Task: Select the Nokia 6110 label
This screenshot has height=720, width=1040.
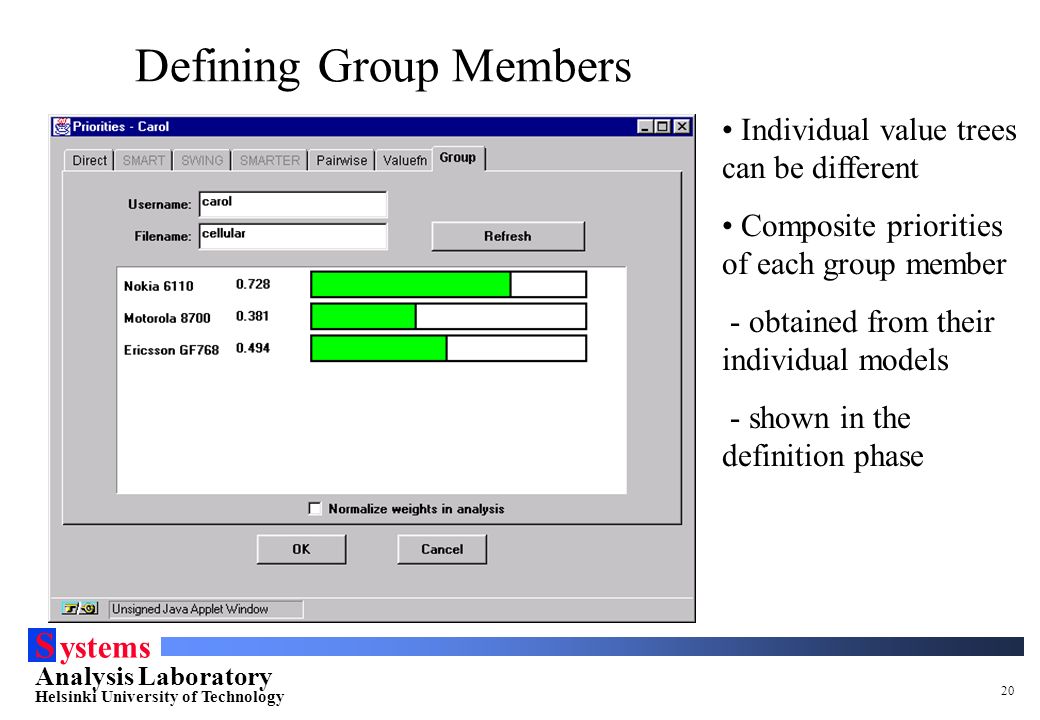Action: pos(159,286)
